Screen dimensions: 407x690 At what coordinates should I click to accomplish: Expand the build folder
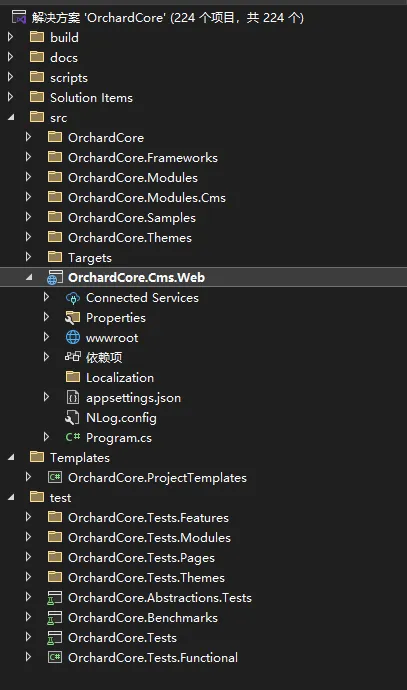click(x=11, y=37)
